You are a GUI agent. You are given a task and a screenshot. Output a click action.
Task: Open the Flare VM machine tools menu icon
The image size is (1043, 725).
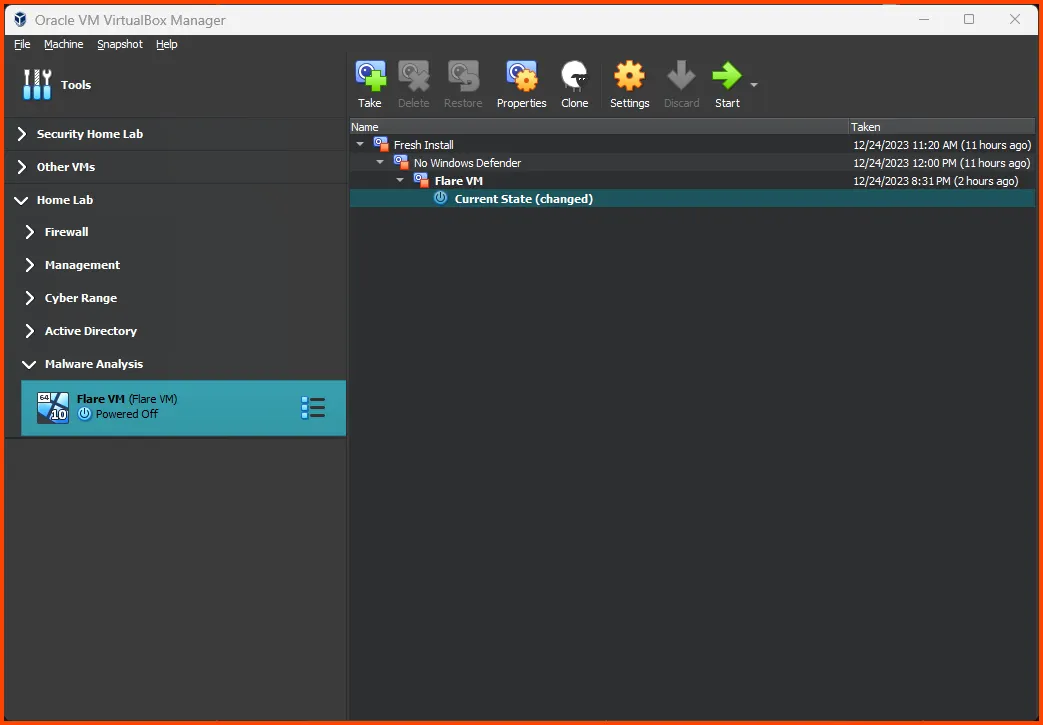click(x=313, y=408)
